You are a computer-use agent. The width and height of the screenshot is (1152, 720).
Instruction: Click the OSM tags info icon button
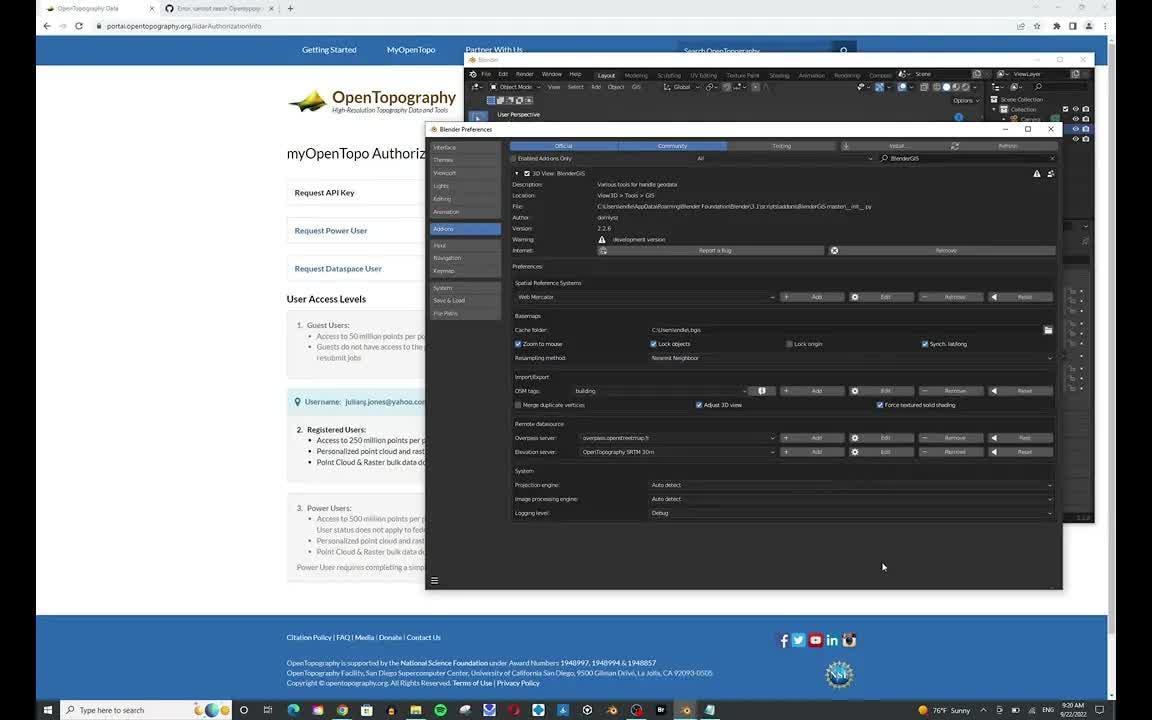click(762, 391)
